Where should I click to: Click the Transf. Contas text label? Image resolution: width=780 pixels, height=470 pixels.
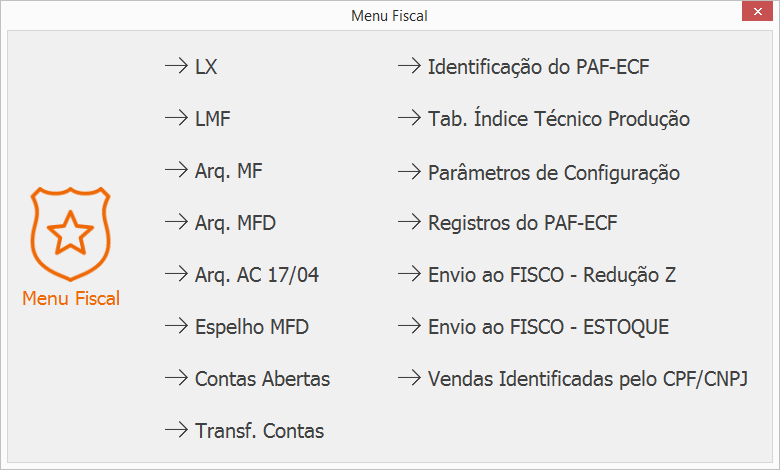click(259, 431)
